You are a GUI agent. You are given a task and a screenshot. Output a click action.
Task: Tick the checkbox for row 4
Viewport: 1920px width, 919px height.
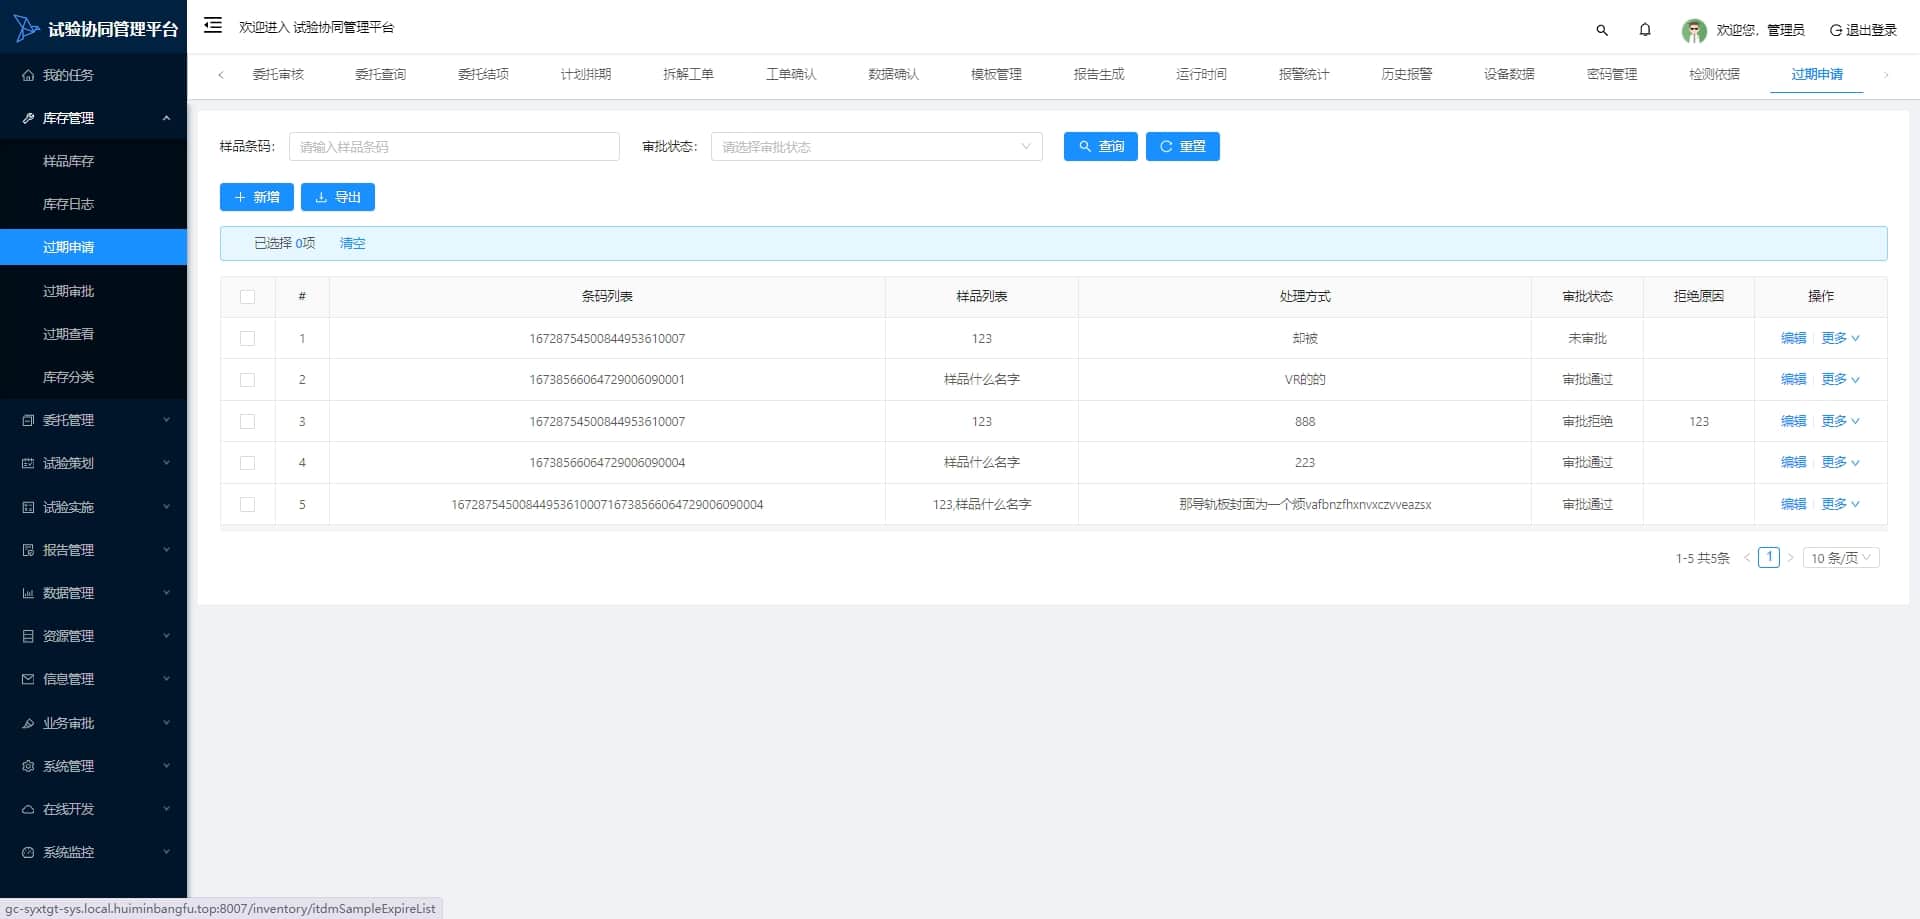pyautogui.click(x=248, y=463)
